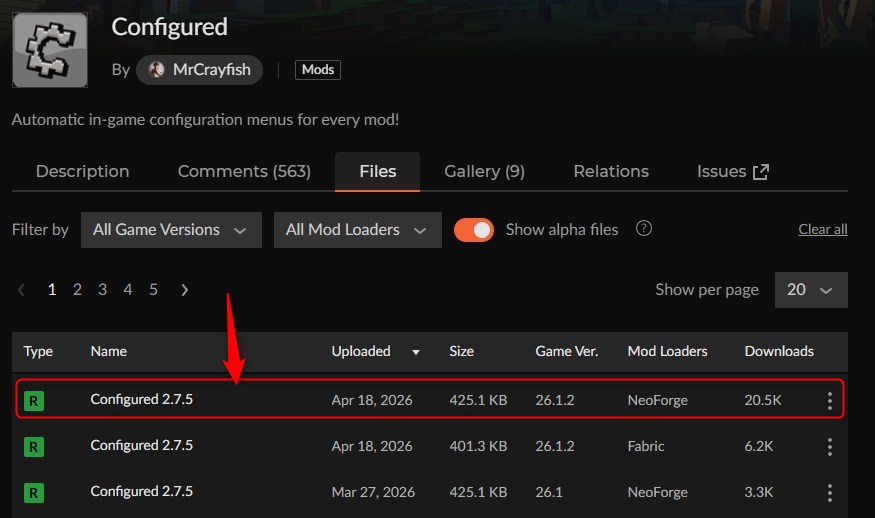Click the Size column header

pyautogui.click(x=461, y=351)
